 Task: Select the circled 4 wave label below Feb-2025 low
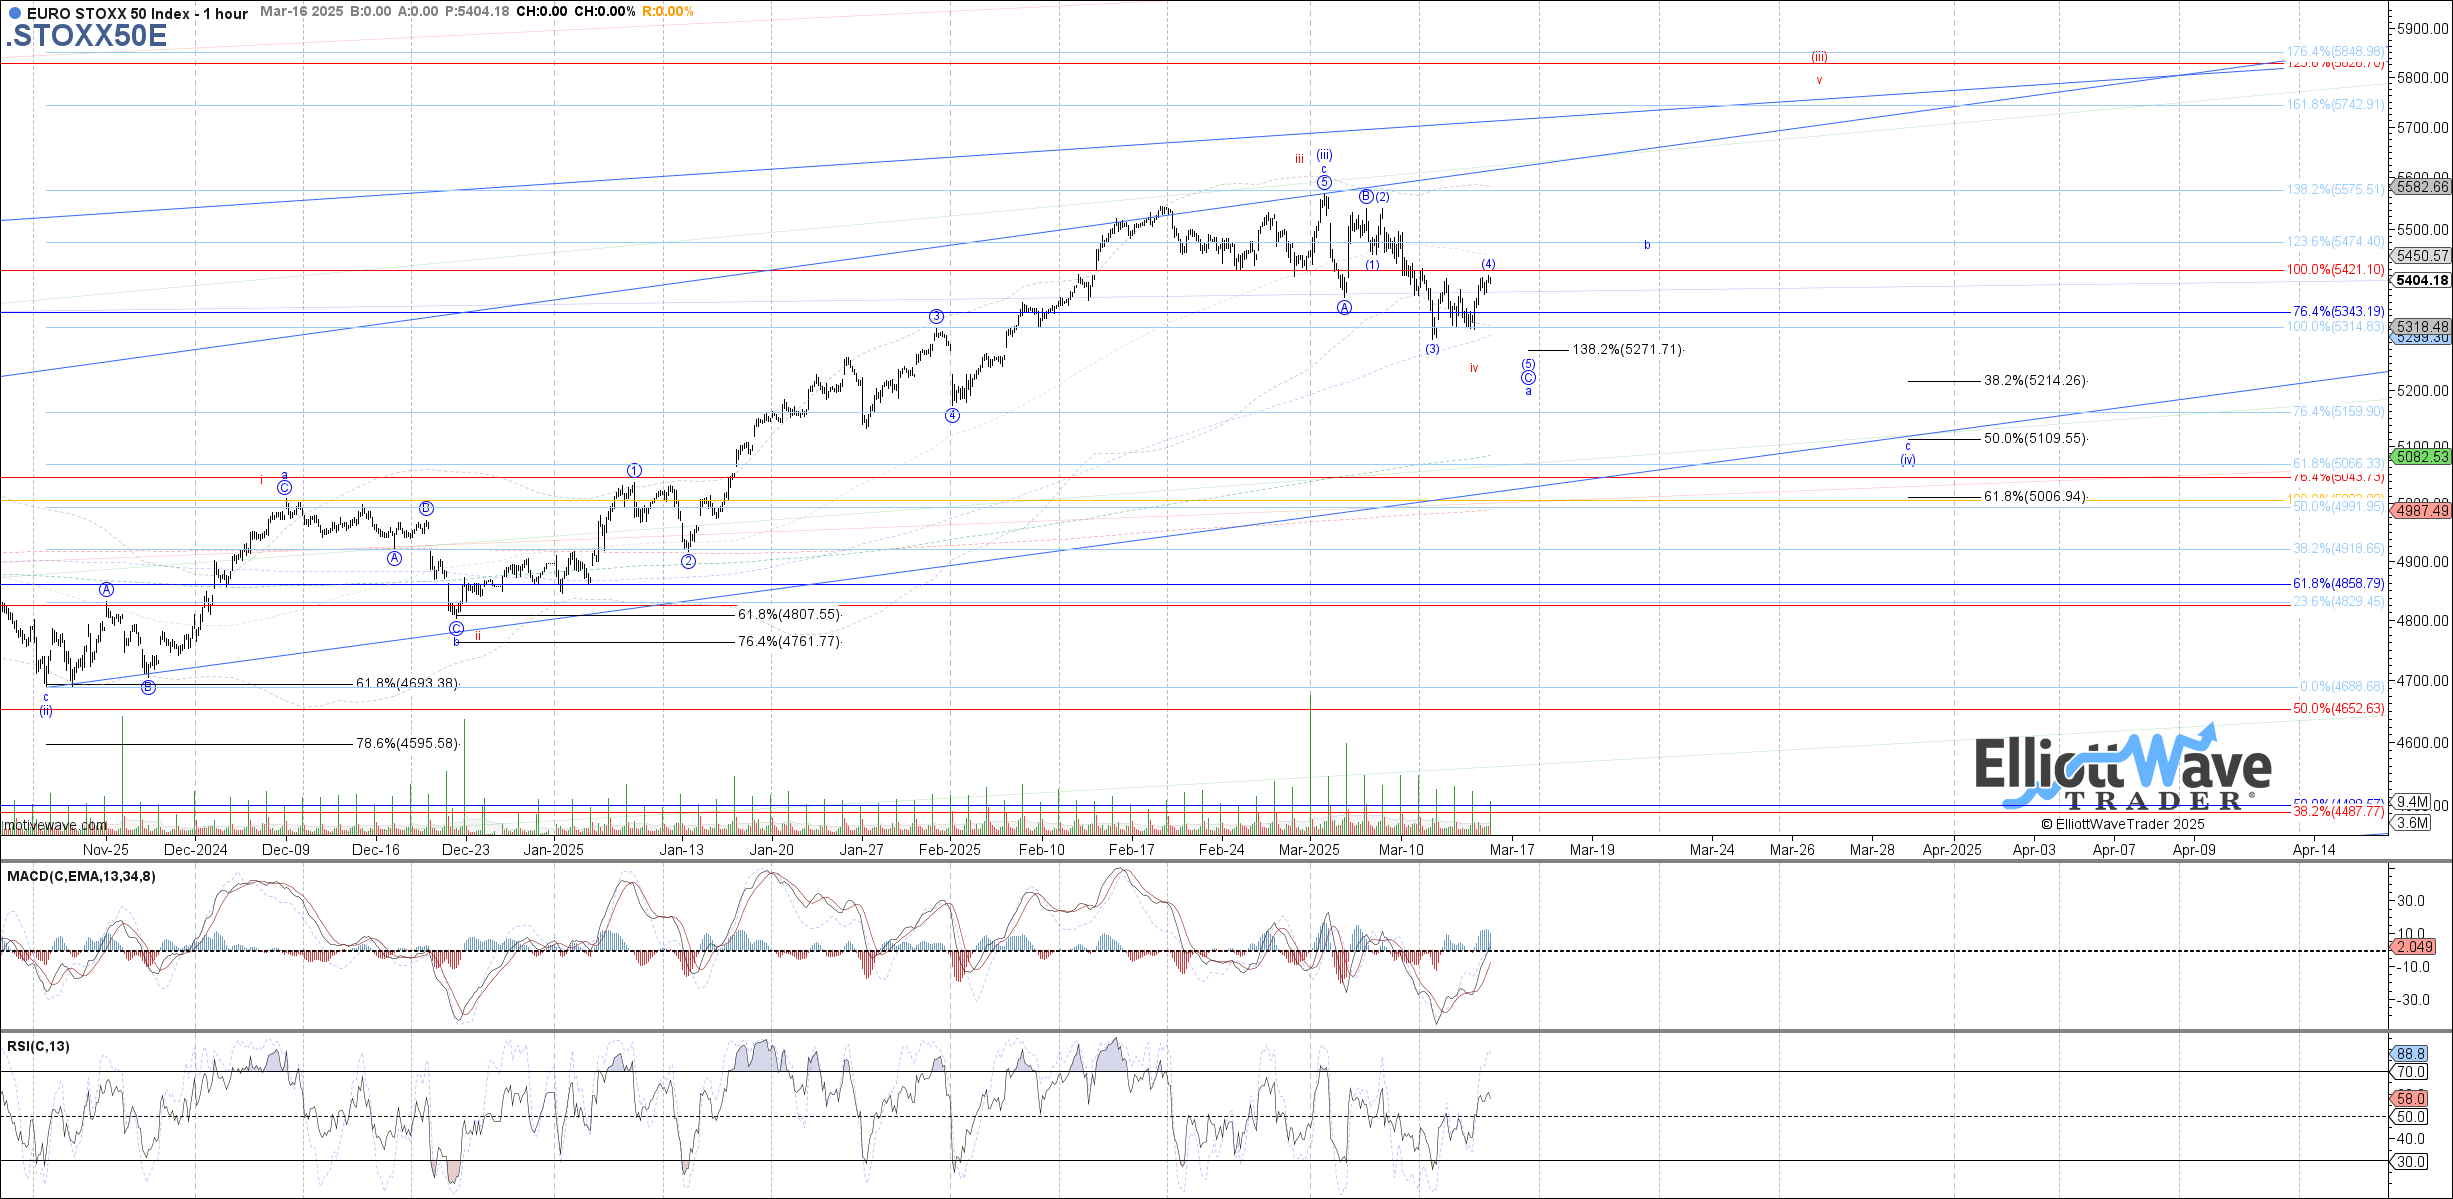952,416
